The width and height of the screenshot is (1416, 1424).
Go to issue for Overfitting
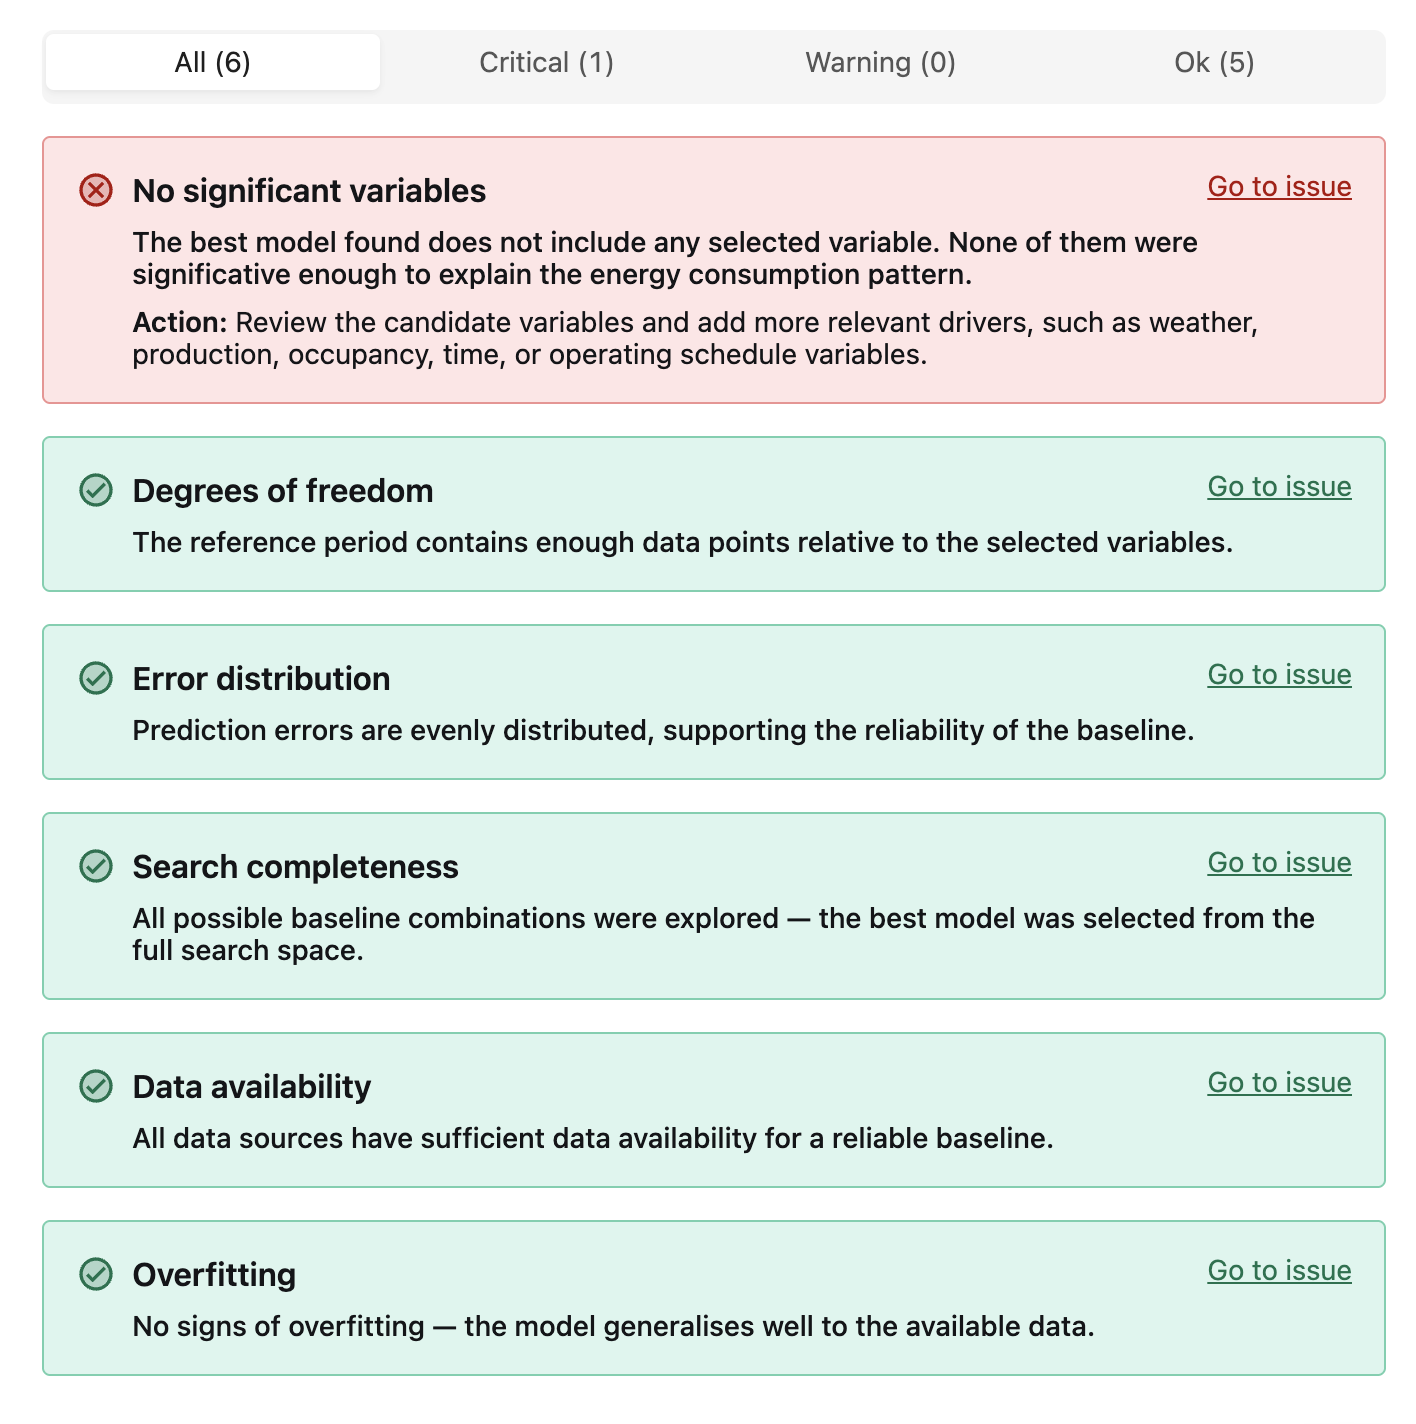(1280, 1270)
